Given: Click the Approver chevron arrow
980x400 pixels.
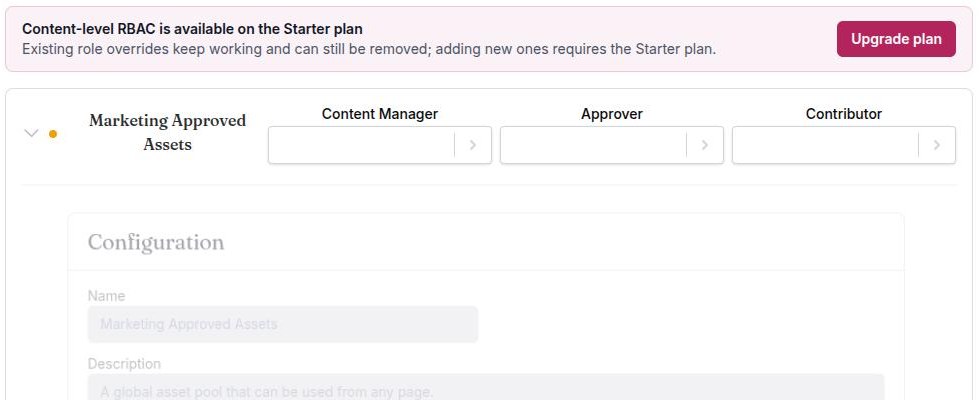Looking at the screenshot, I should 705,145.
